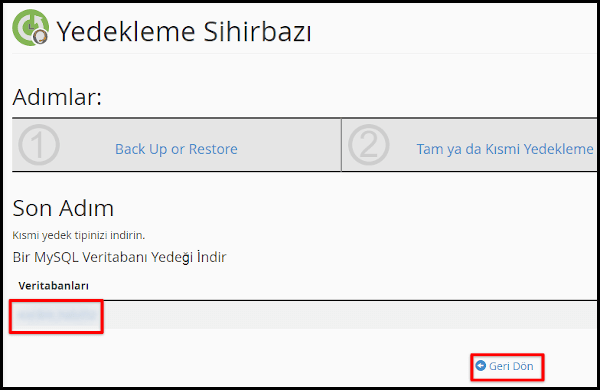This screenshot has height=390, width=600.
Task: Click the step 2 circled number icon
Action: (368, 145)
